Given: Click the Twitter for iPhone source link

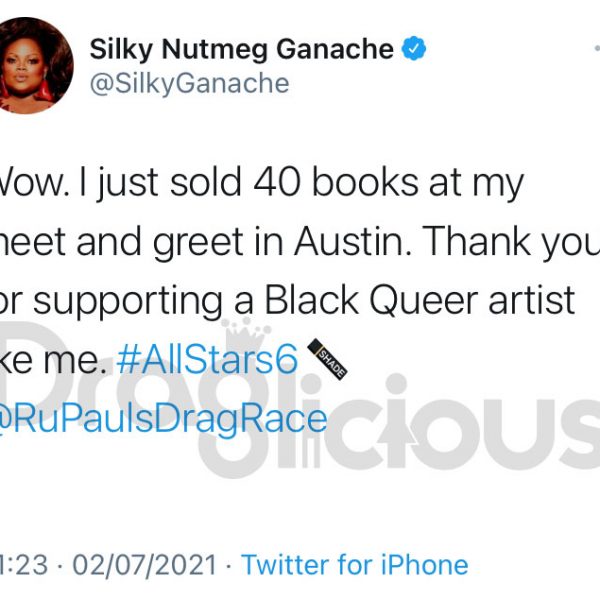Looking at the screenshot, I should tap(354, 564).
